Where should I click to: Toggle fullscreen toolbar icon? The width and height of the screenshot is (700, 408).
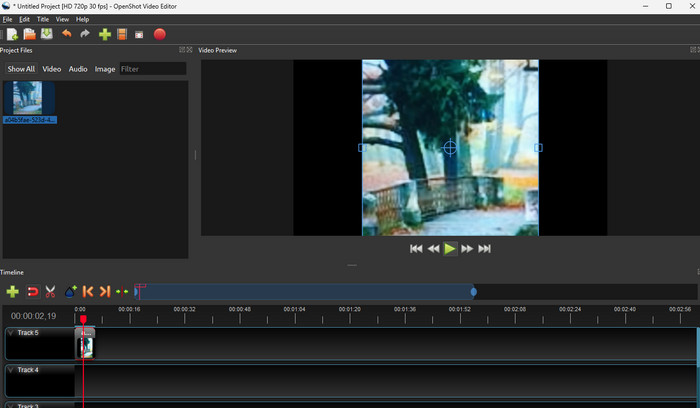point(139,35)
